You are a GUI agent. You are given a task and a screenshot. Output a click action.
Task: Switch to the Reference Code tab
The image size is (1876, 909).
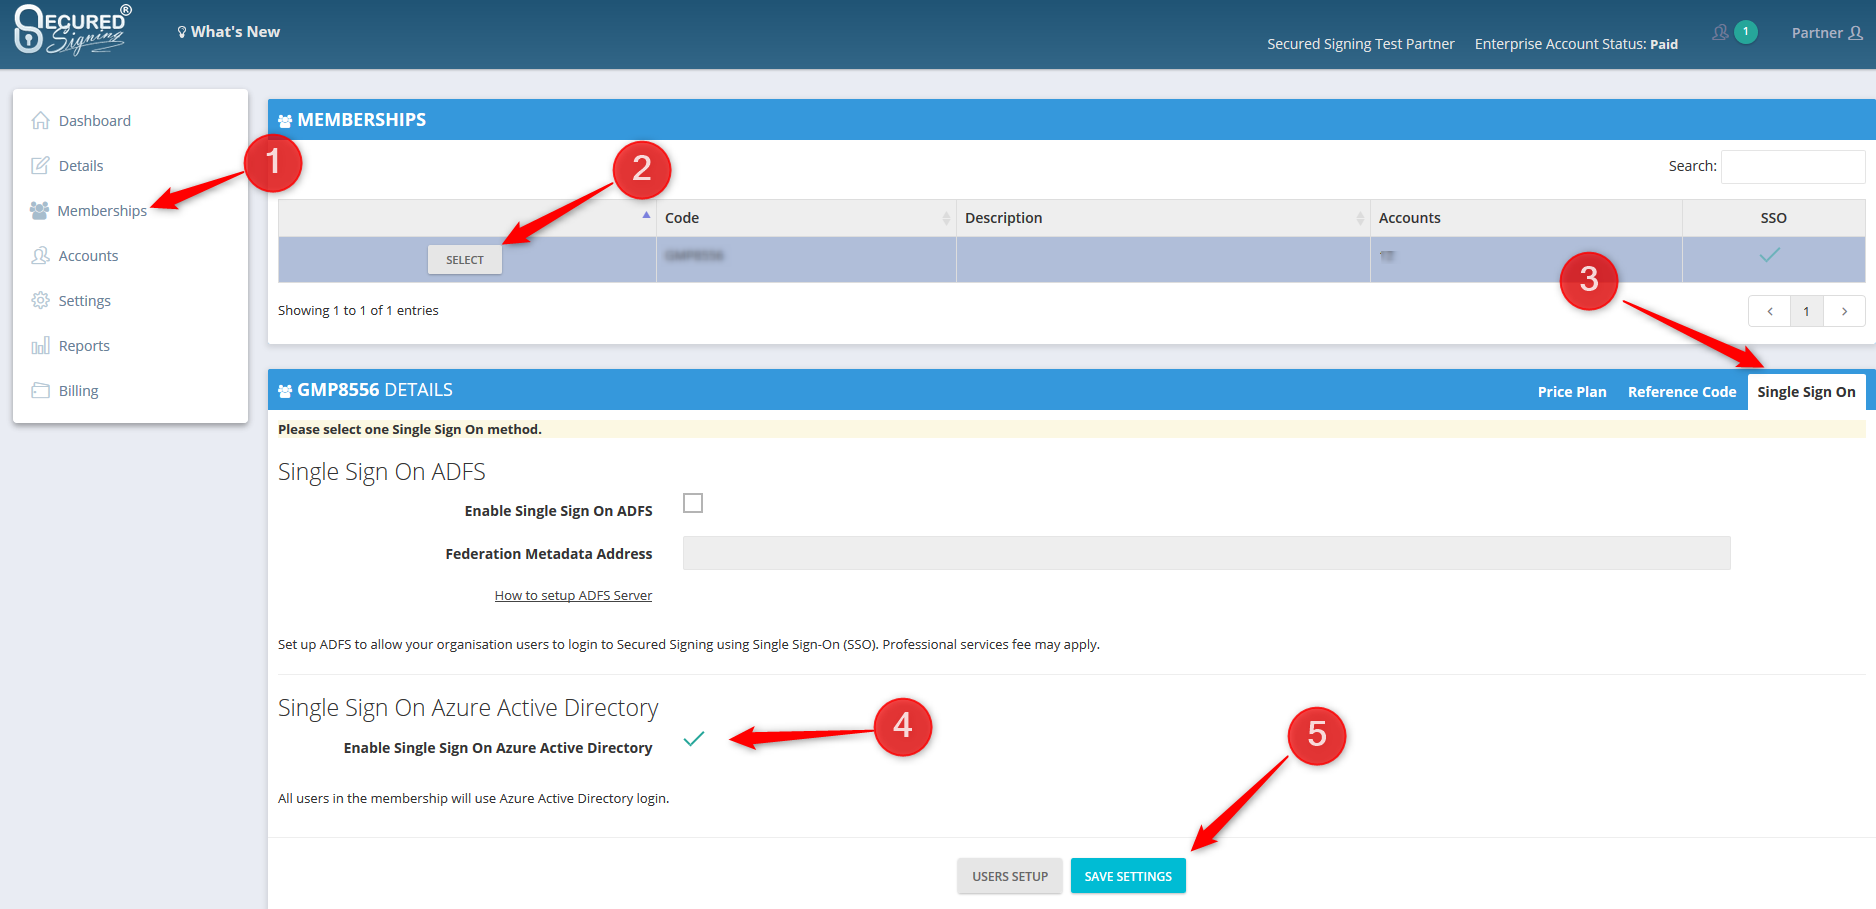point(1681,392)
